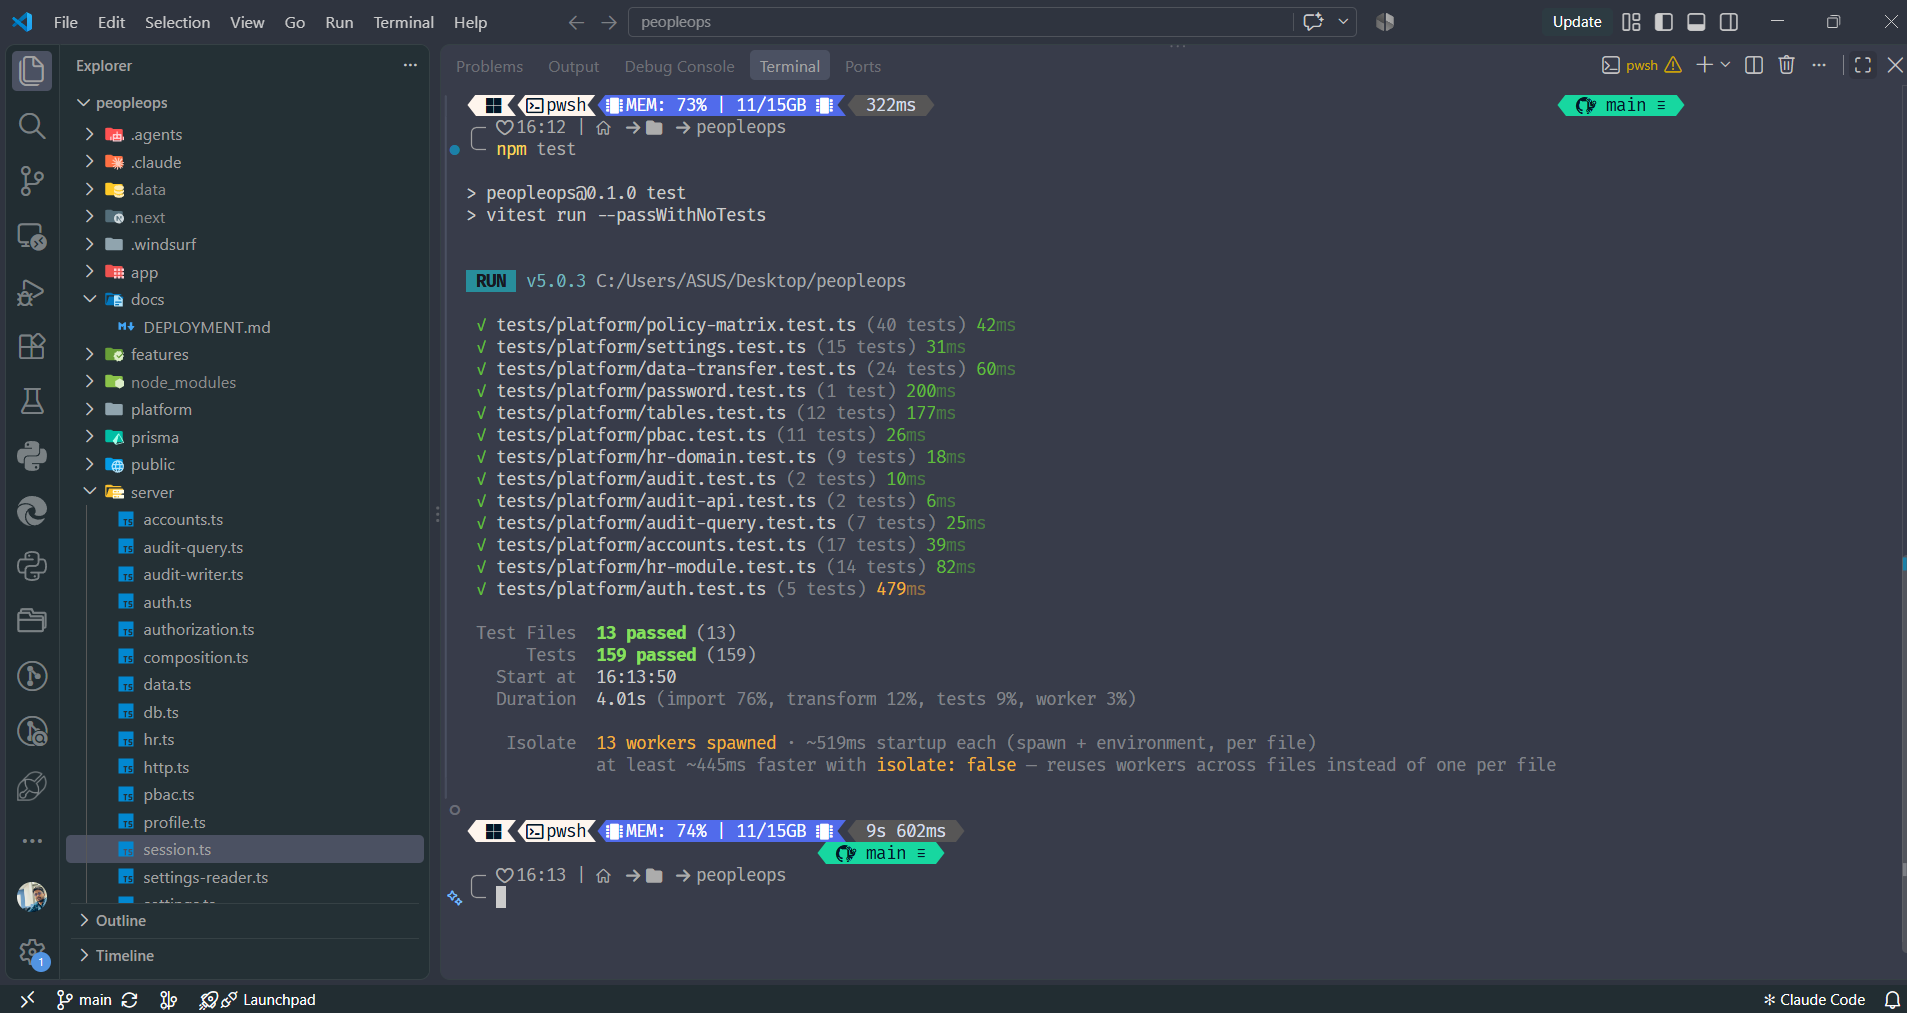The image size is (1907, 1013).
Task: Open the Terminal menu
Action: click(404, 22)
